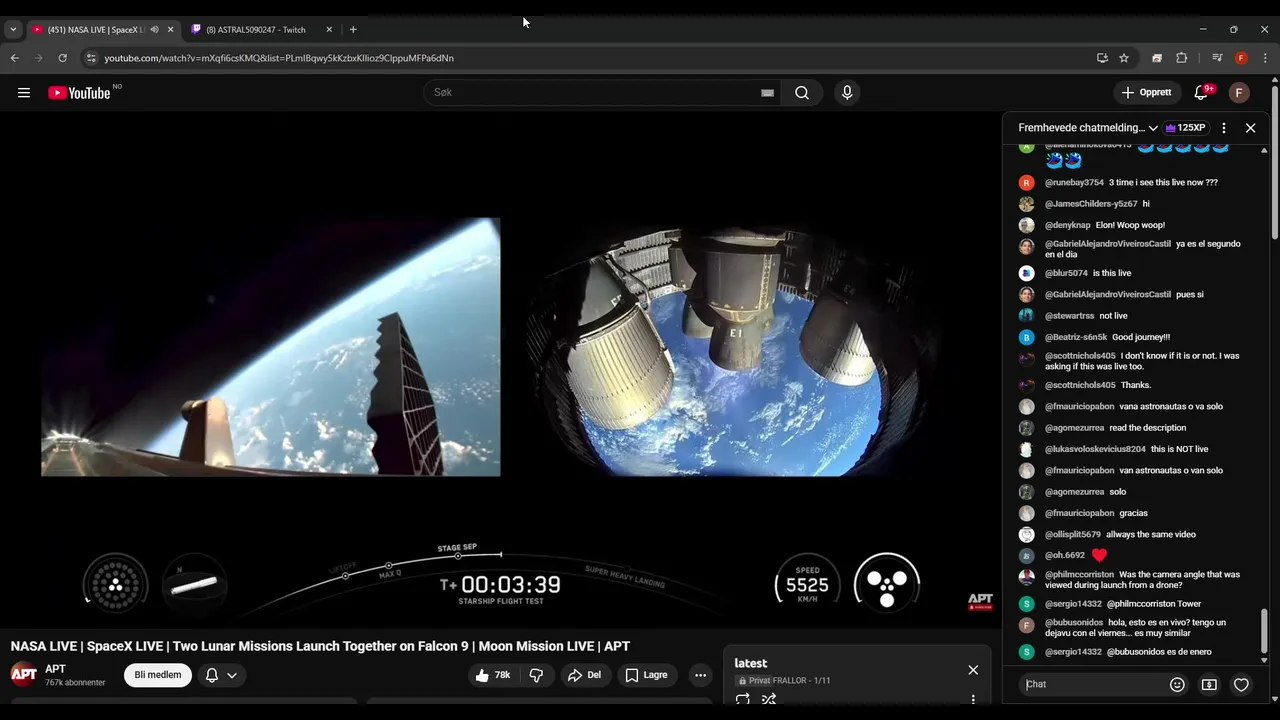Go to YouTube home via logo
1280x720 pixels.
[79, 93]
